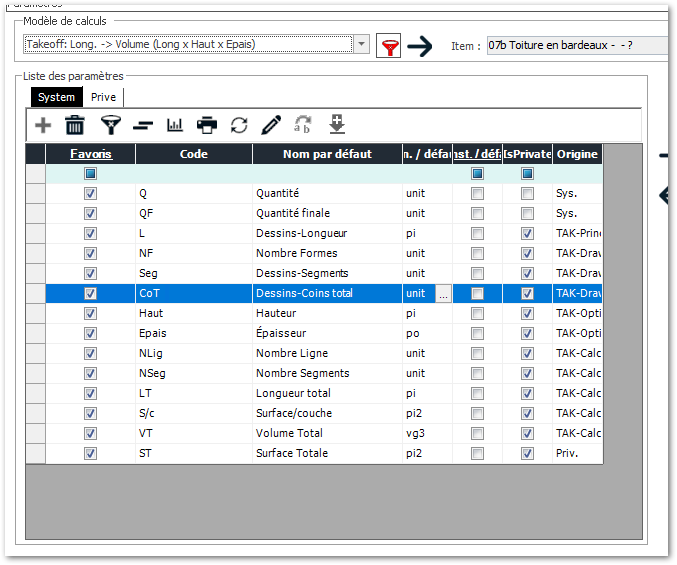Image resolution: width=677 pixels, height=565 pixels.
Task: Click the download arrow icon in toolbar
Action: pos(337,124)
